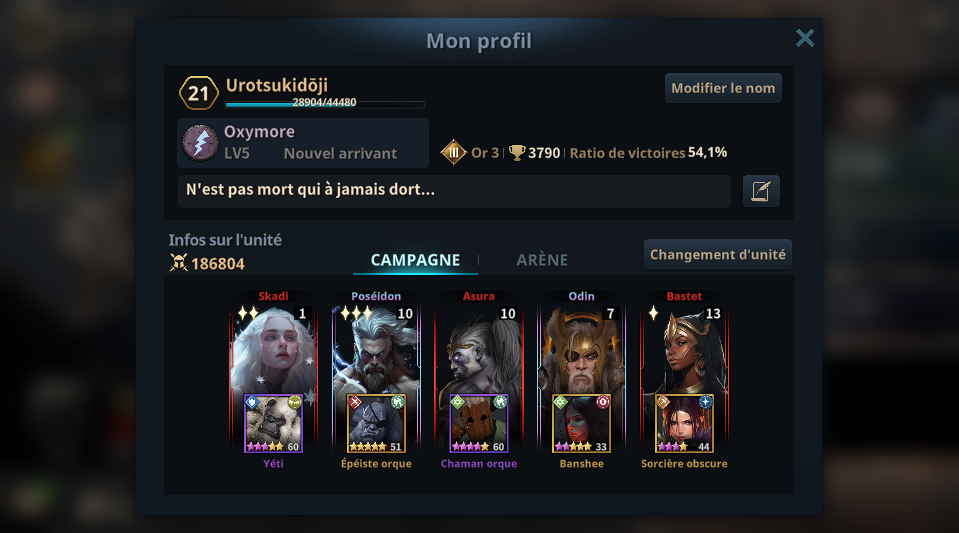Select the Épéiste orque troop icon

coord(376,423)
